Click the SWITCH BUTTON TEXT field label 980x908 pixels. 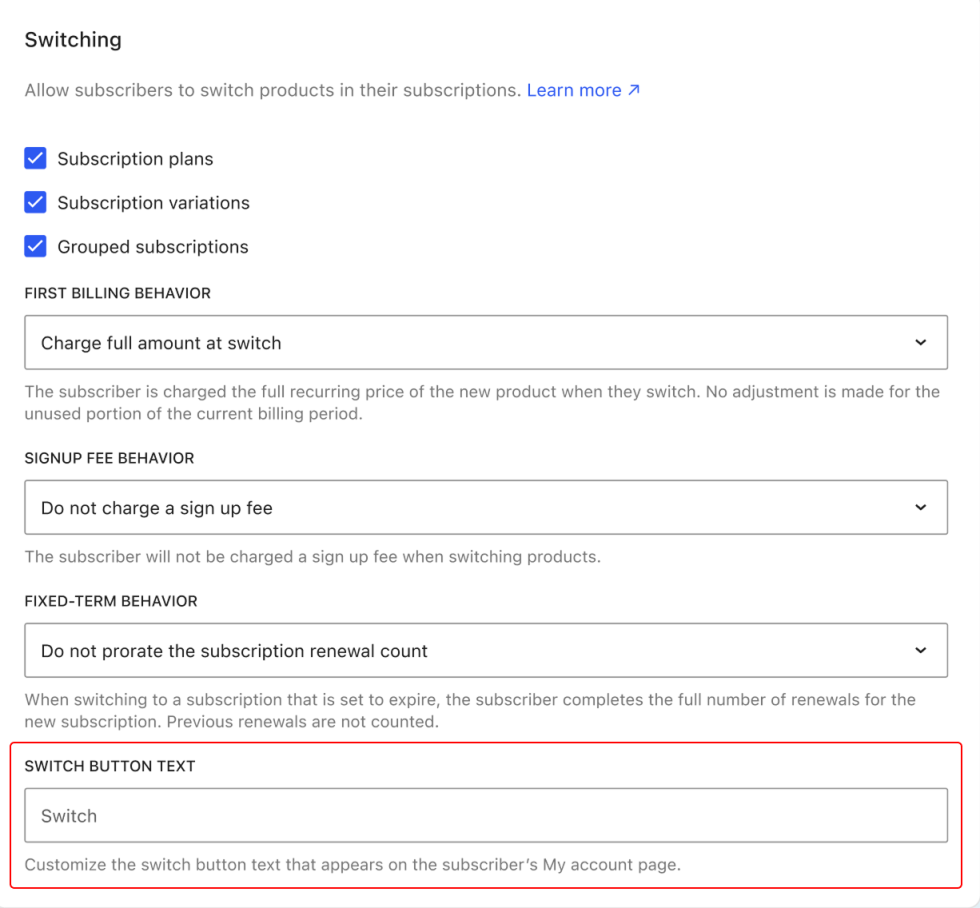(x=110, y=766)
